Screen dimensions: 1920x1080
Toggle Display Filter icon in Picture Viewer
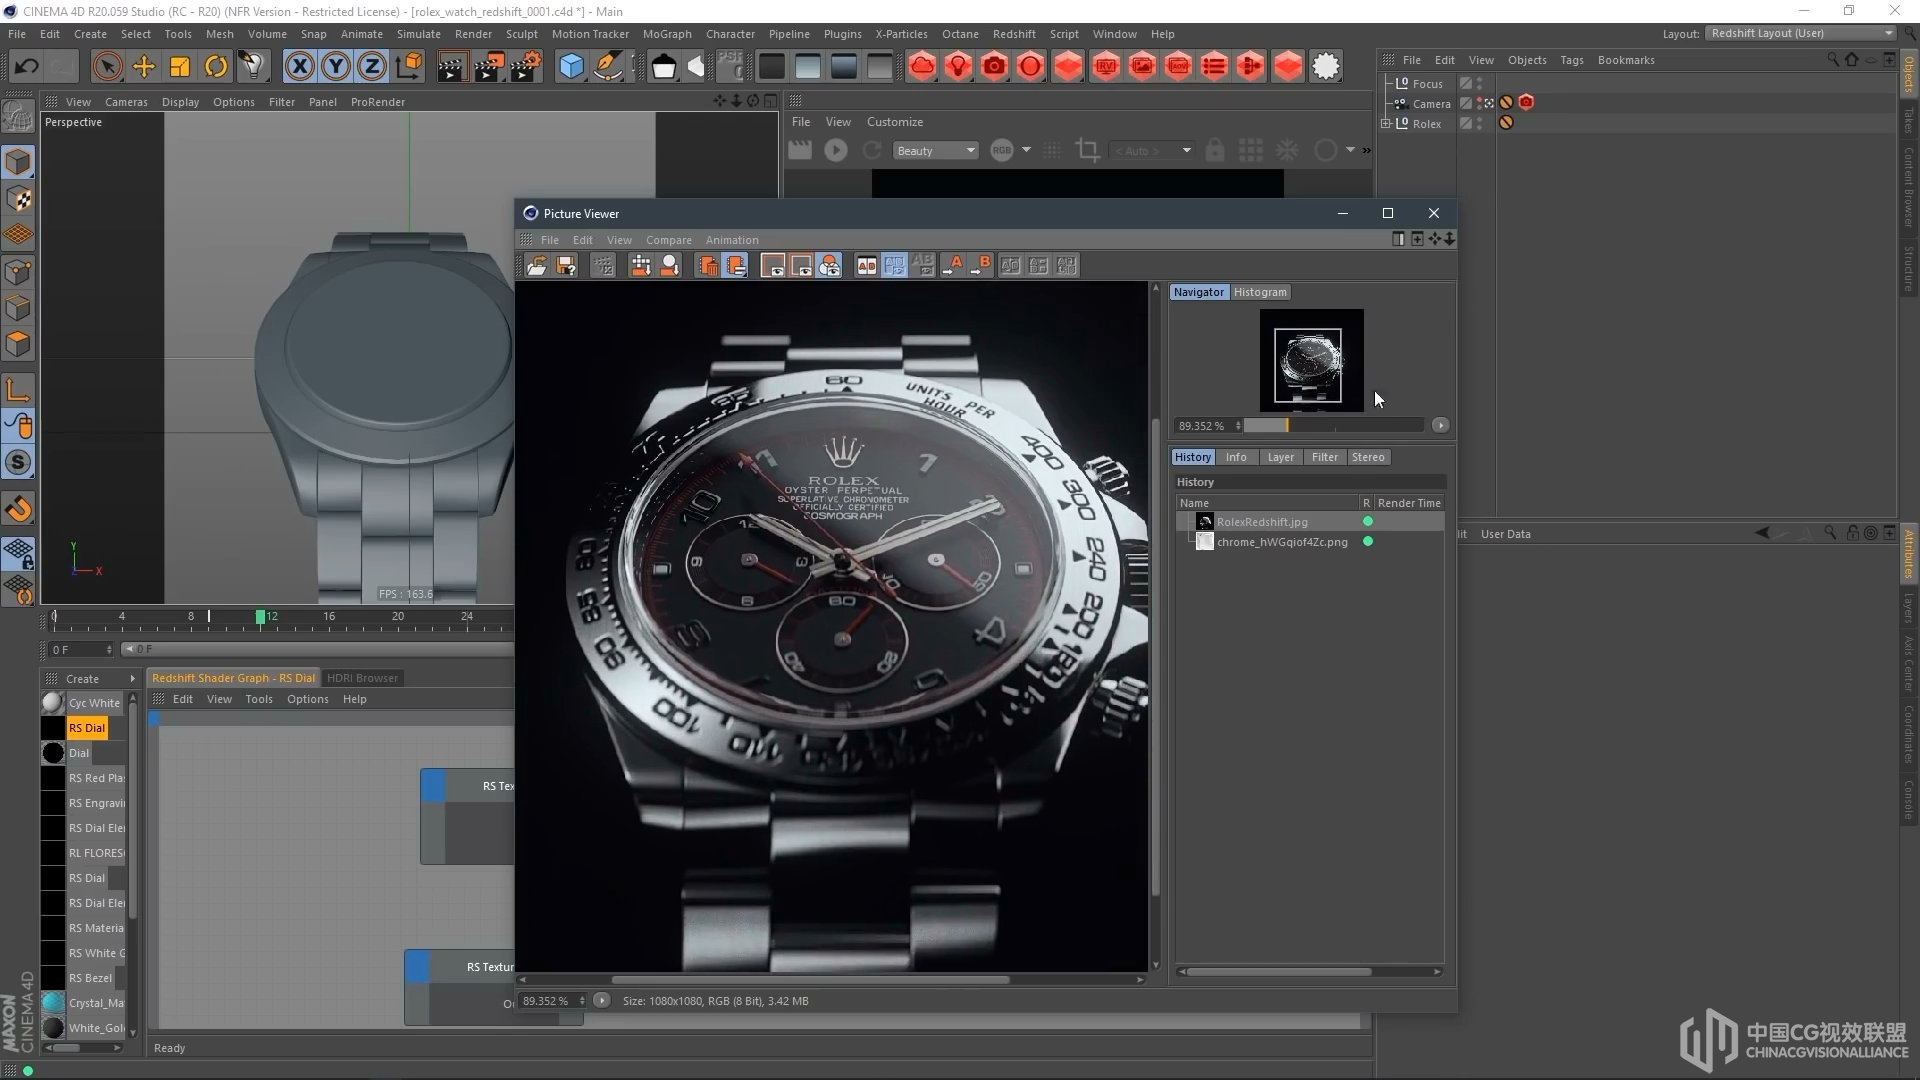[x=830, y=265]
